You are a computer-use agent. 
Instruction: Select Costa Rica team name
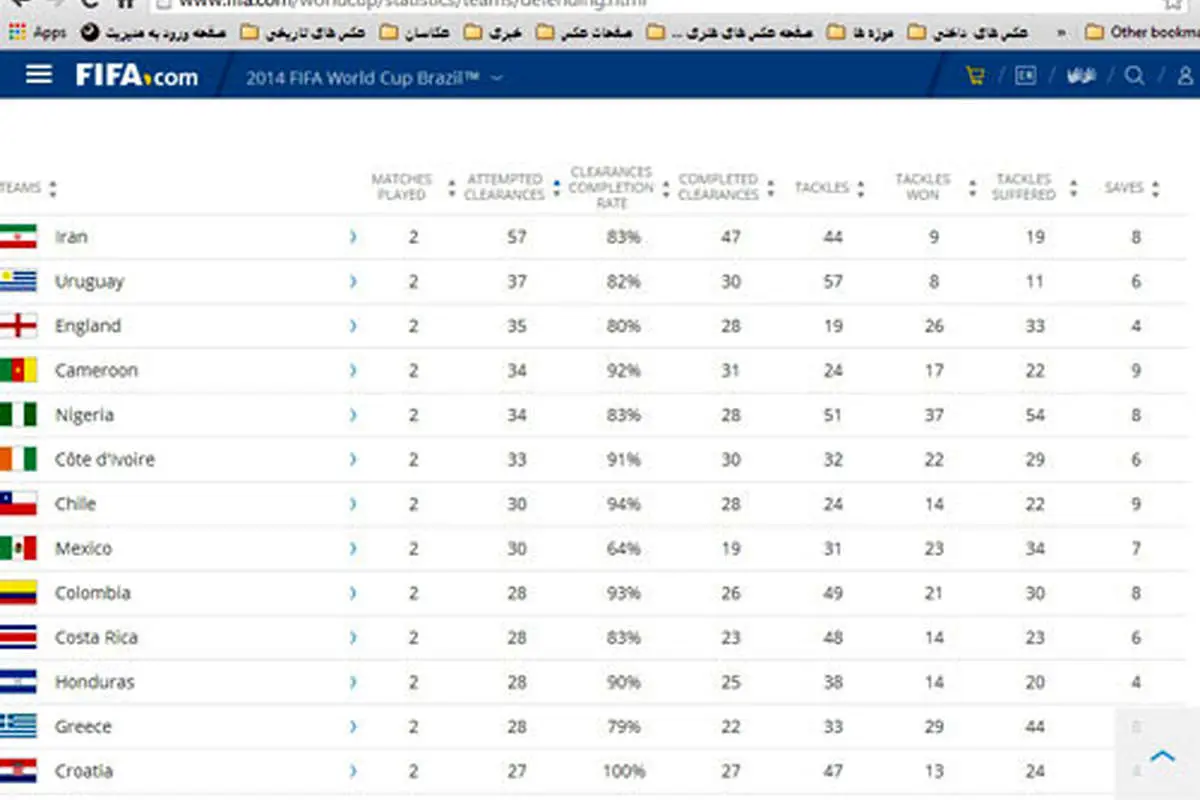(96, 637)
